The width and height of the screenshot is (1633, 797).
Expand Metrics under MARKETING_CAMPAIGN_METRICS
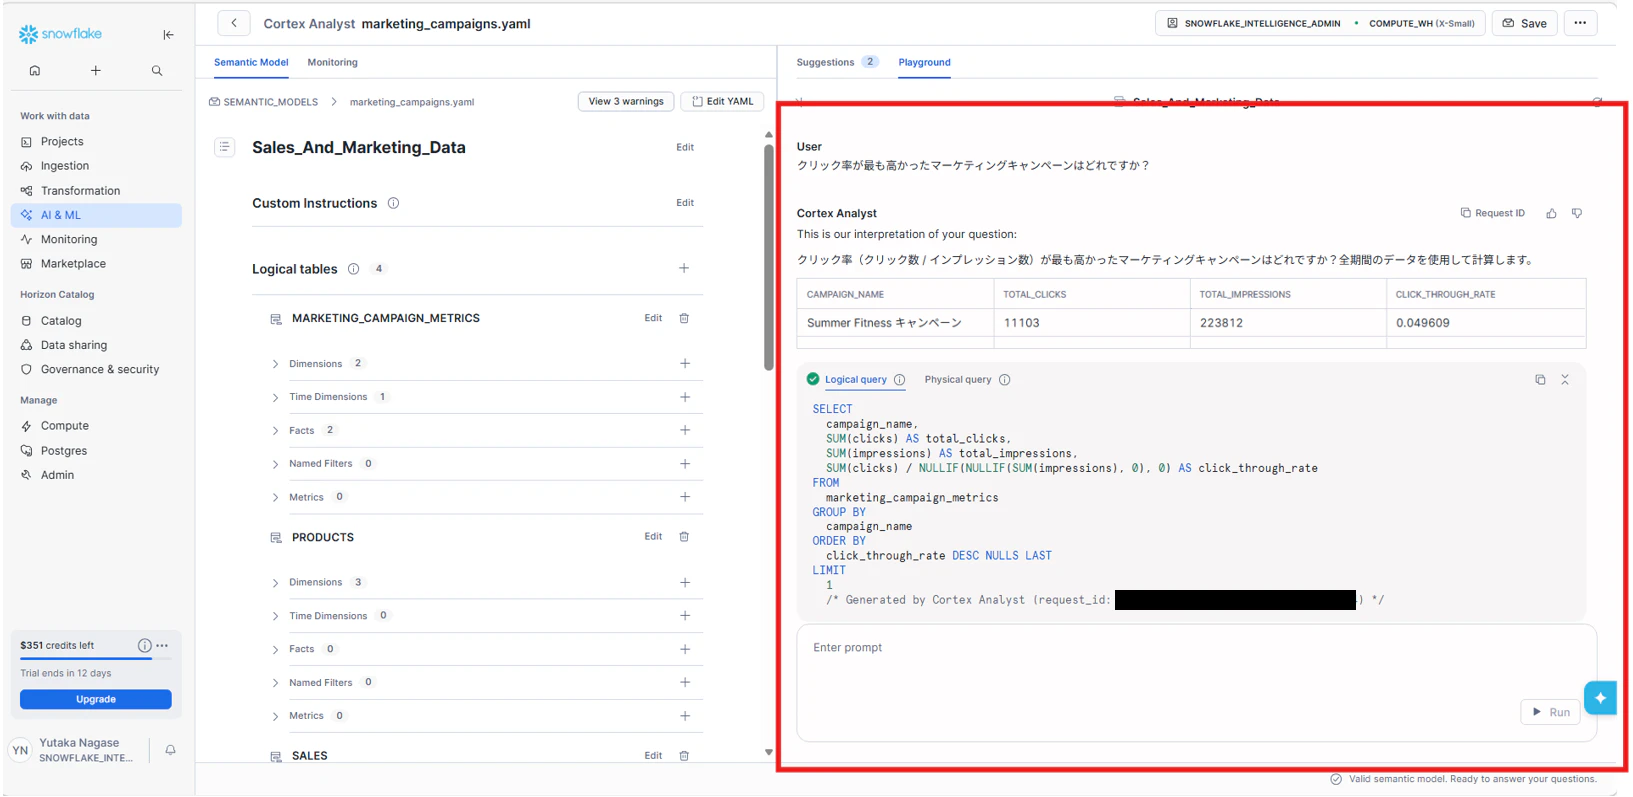tap(275, 497)
